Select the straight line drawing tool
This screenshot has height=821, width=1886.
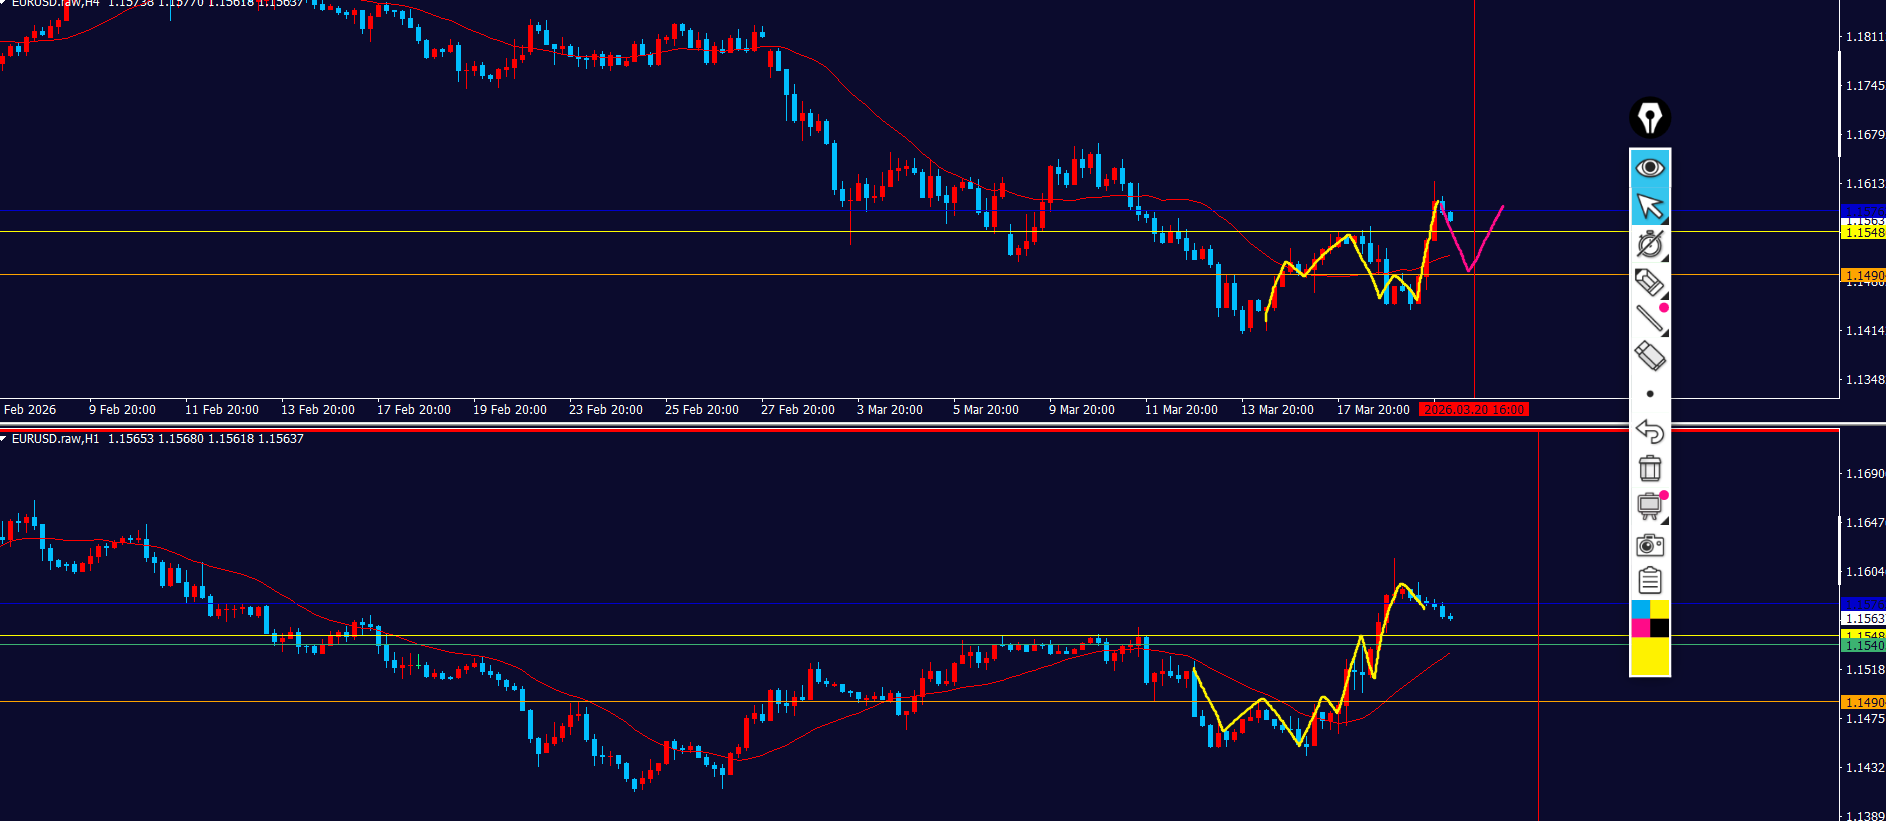[x=1649, y=319]
